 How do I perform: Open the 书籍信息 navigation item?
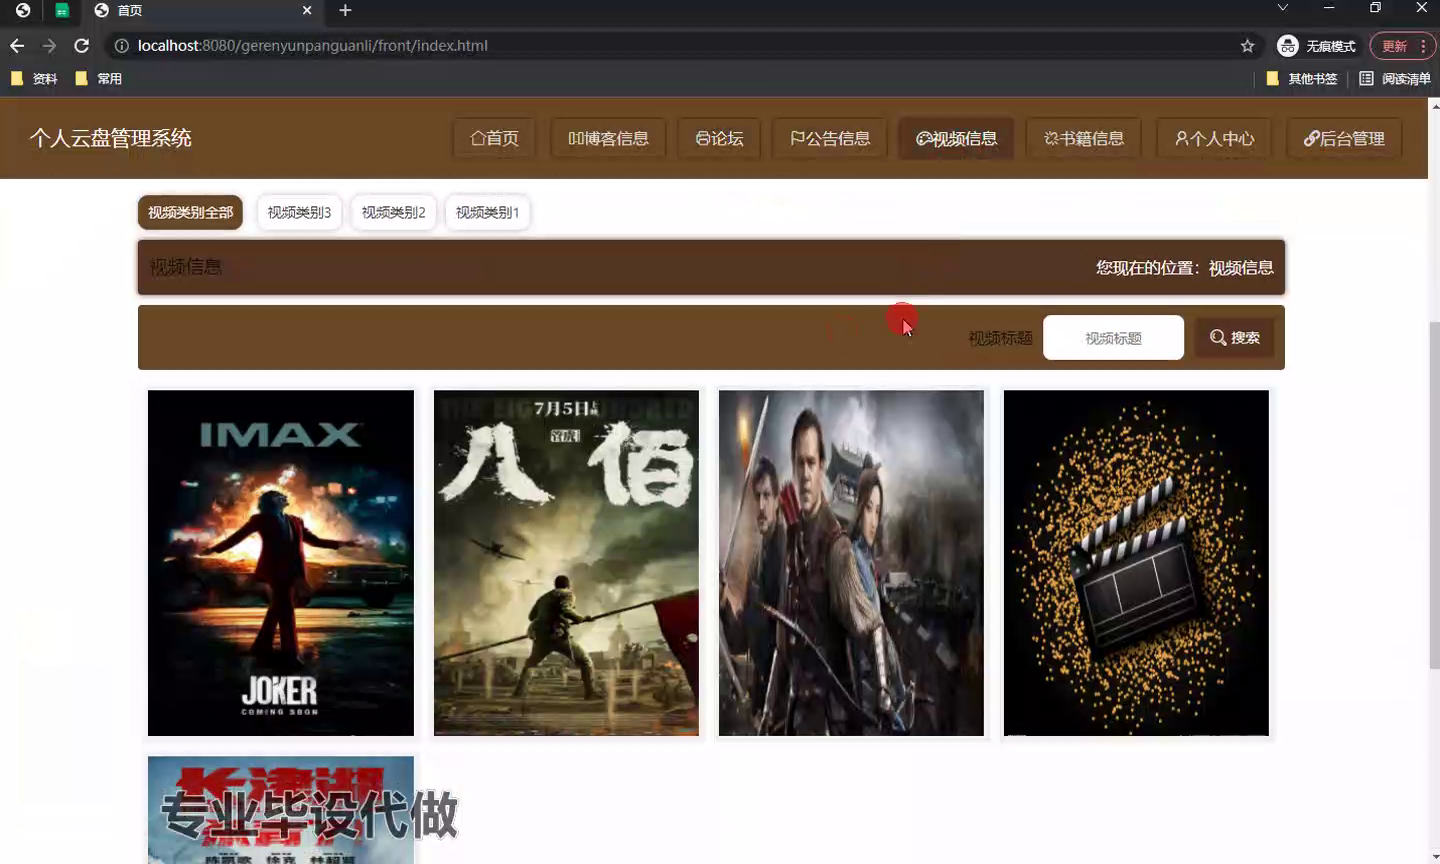(x=1084, y=138)
